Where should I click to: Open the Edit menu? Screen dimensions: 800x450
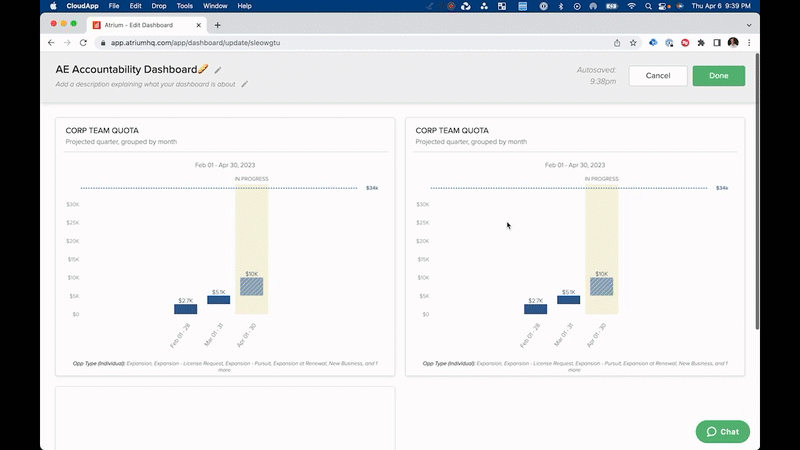point(135,6)
